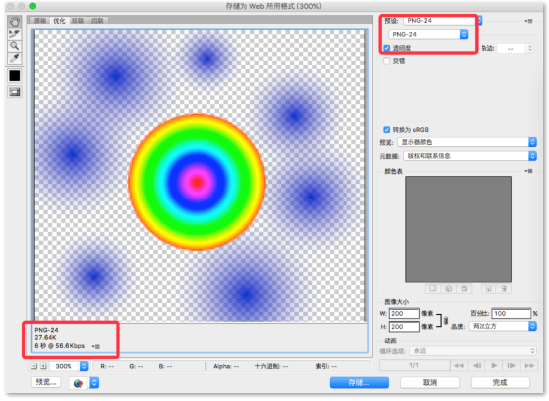Click the black eyedropper color swatch

[15, 76]
